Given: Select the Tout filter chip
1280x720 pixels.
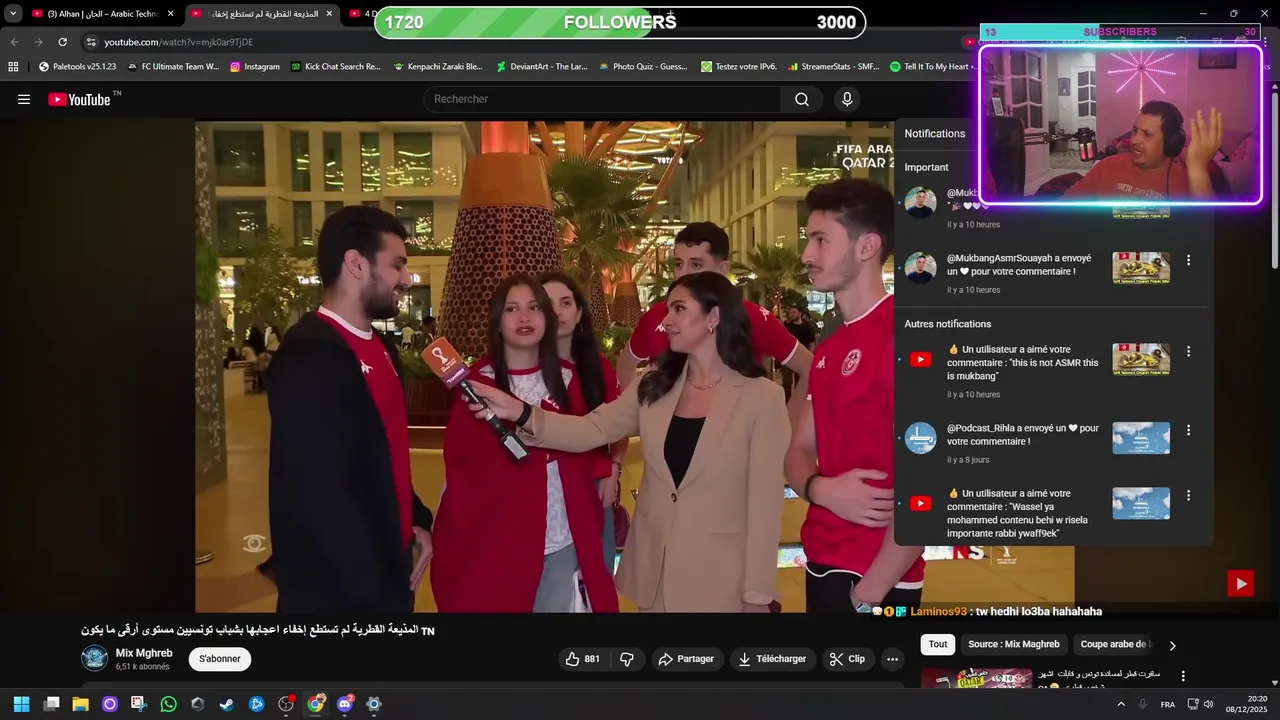Looking at the screenshot, I should 938,644.
